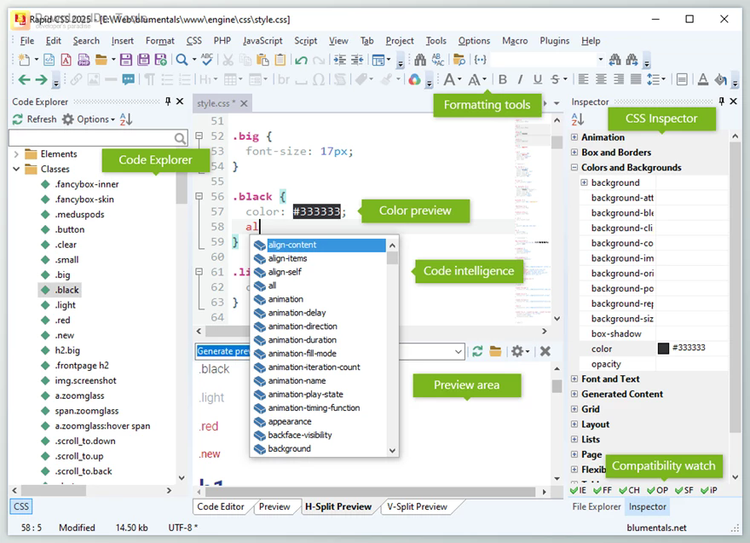Screen dimensions: 750x543
Task: Switch to the Code Editor tab
Action: (x=221, y=507)
